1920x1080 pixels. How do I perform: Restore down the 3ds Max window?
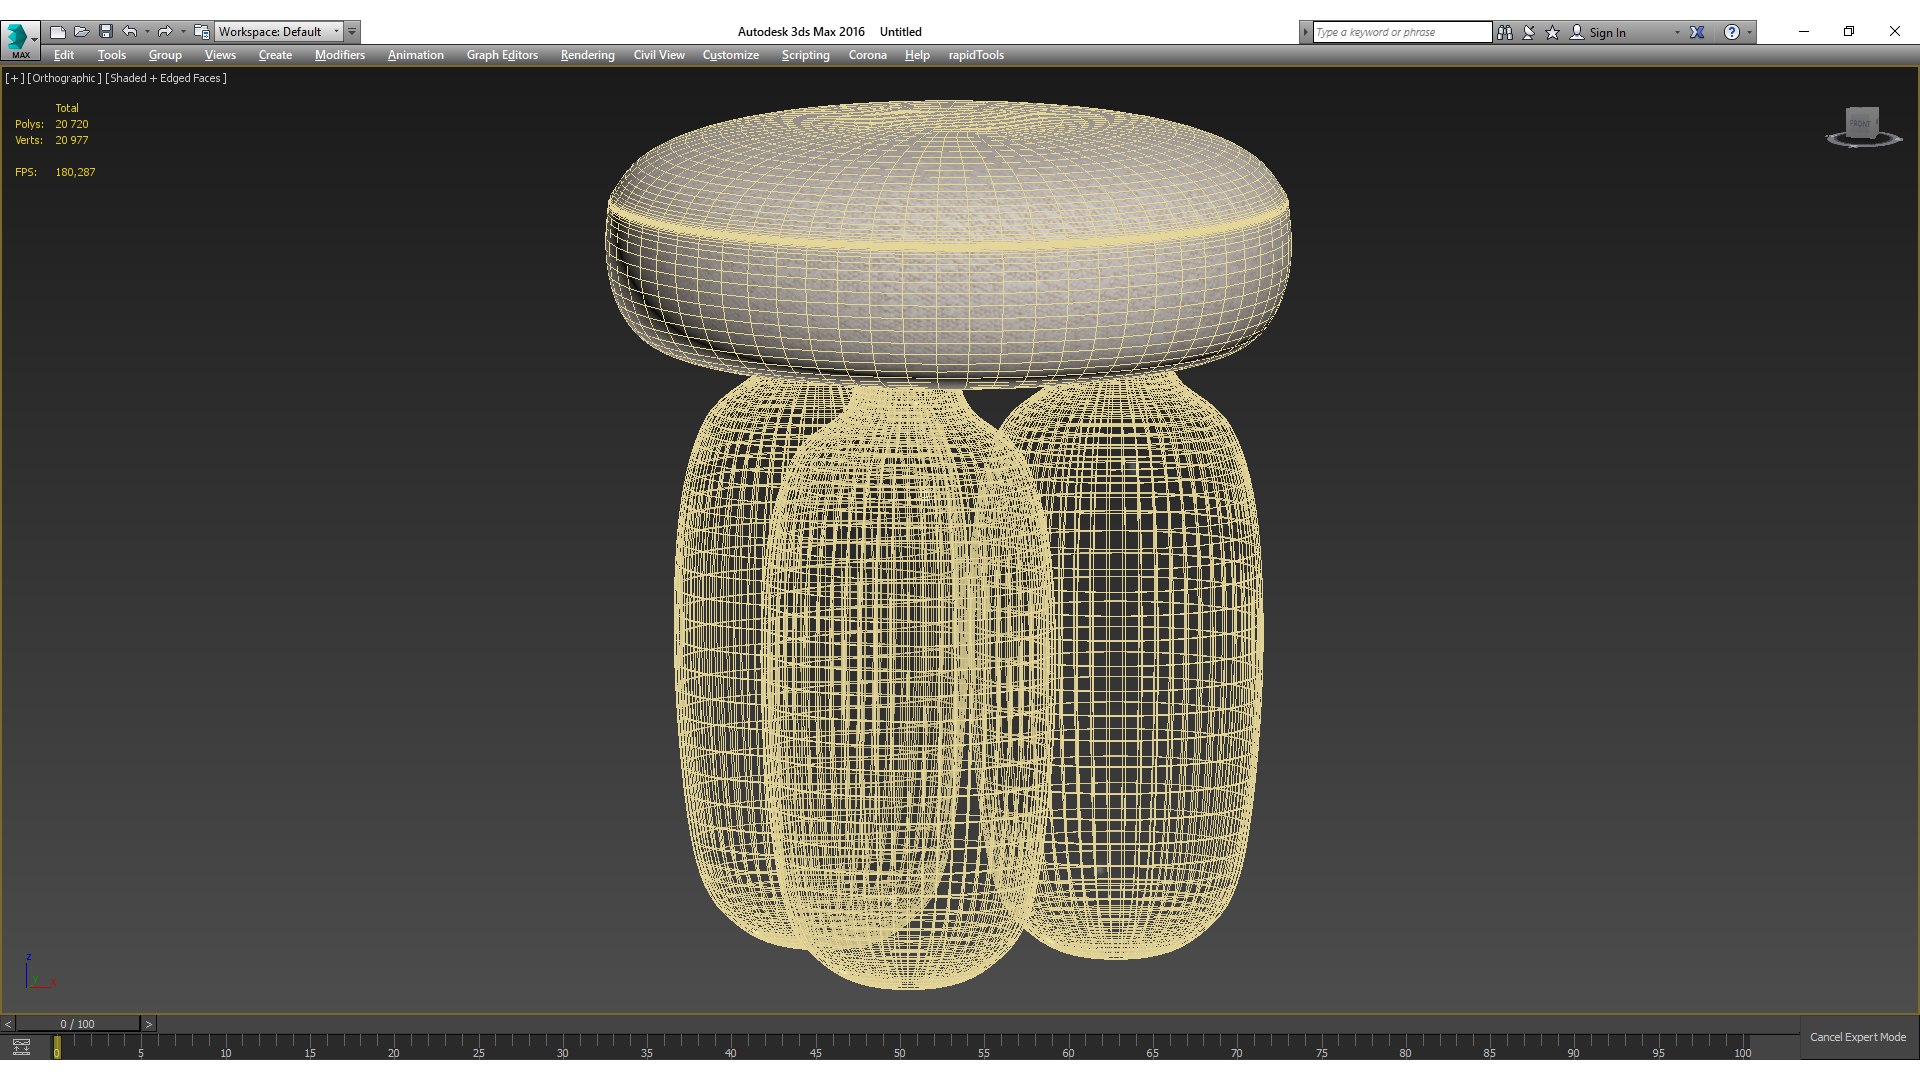(x=1849, y=31)
